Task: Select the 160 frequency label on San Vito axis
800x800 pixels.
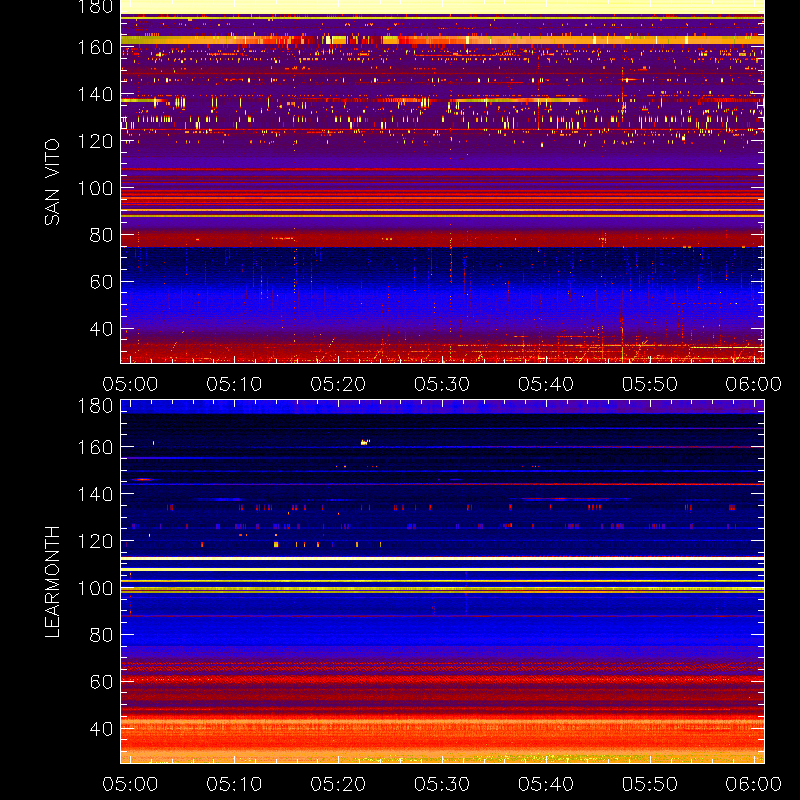Action: click(x=95, y=47)
